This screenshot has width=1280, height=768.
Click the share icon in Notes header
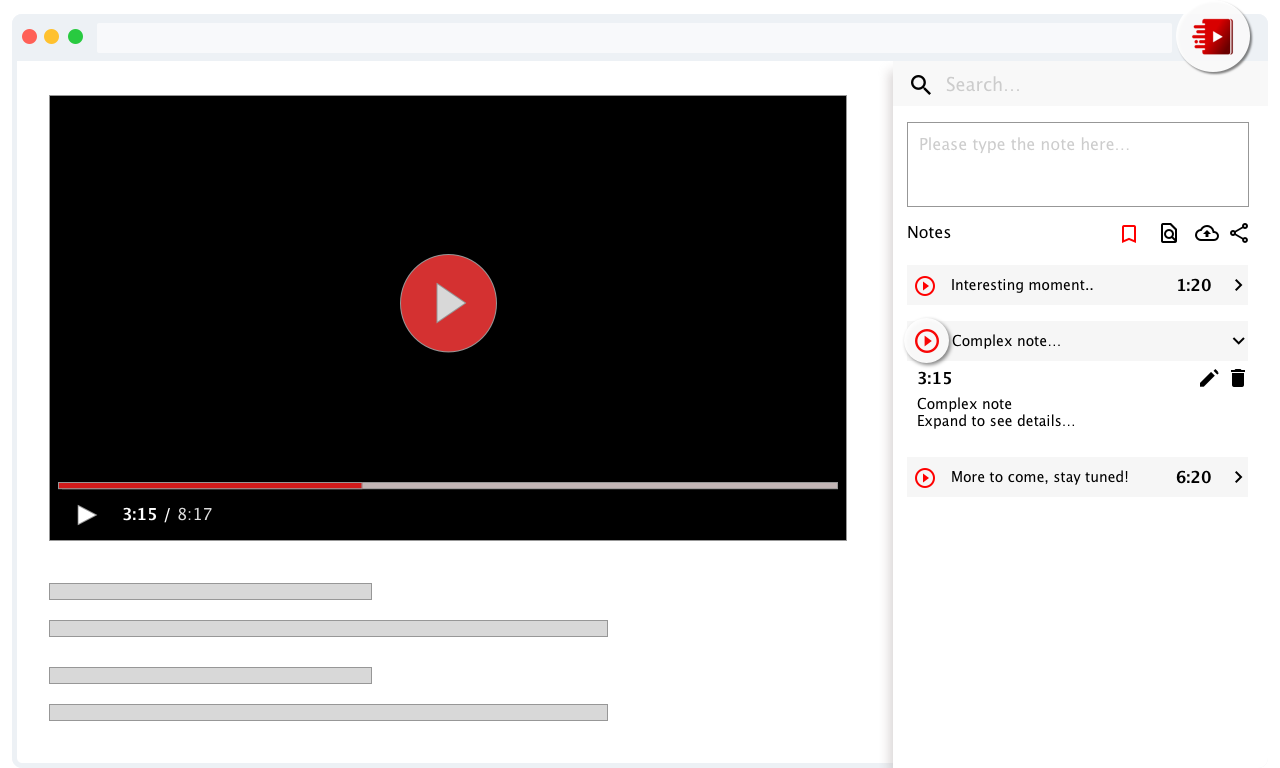pyautogui.click(x=1239, y=233)
